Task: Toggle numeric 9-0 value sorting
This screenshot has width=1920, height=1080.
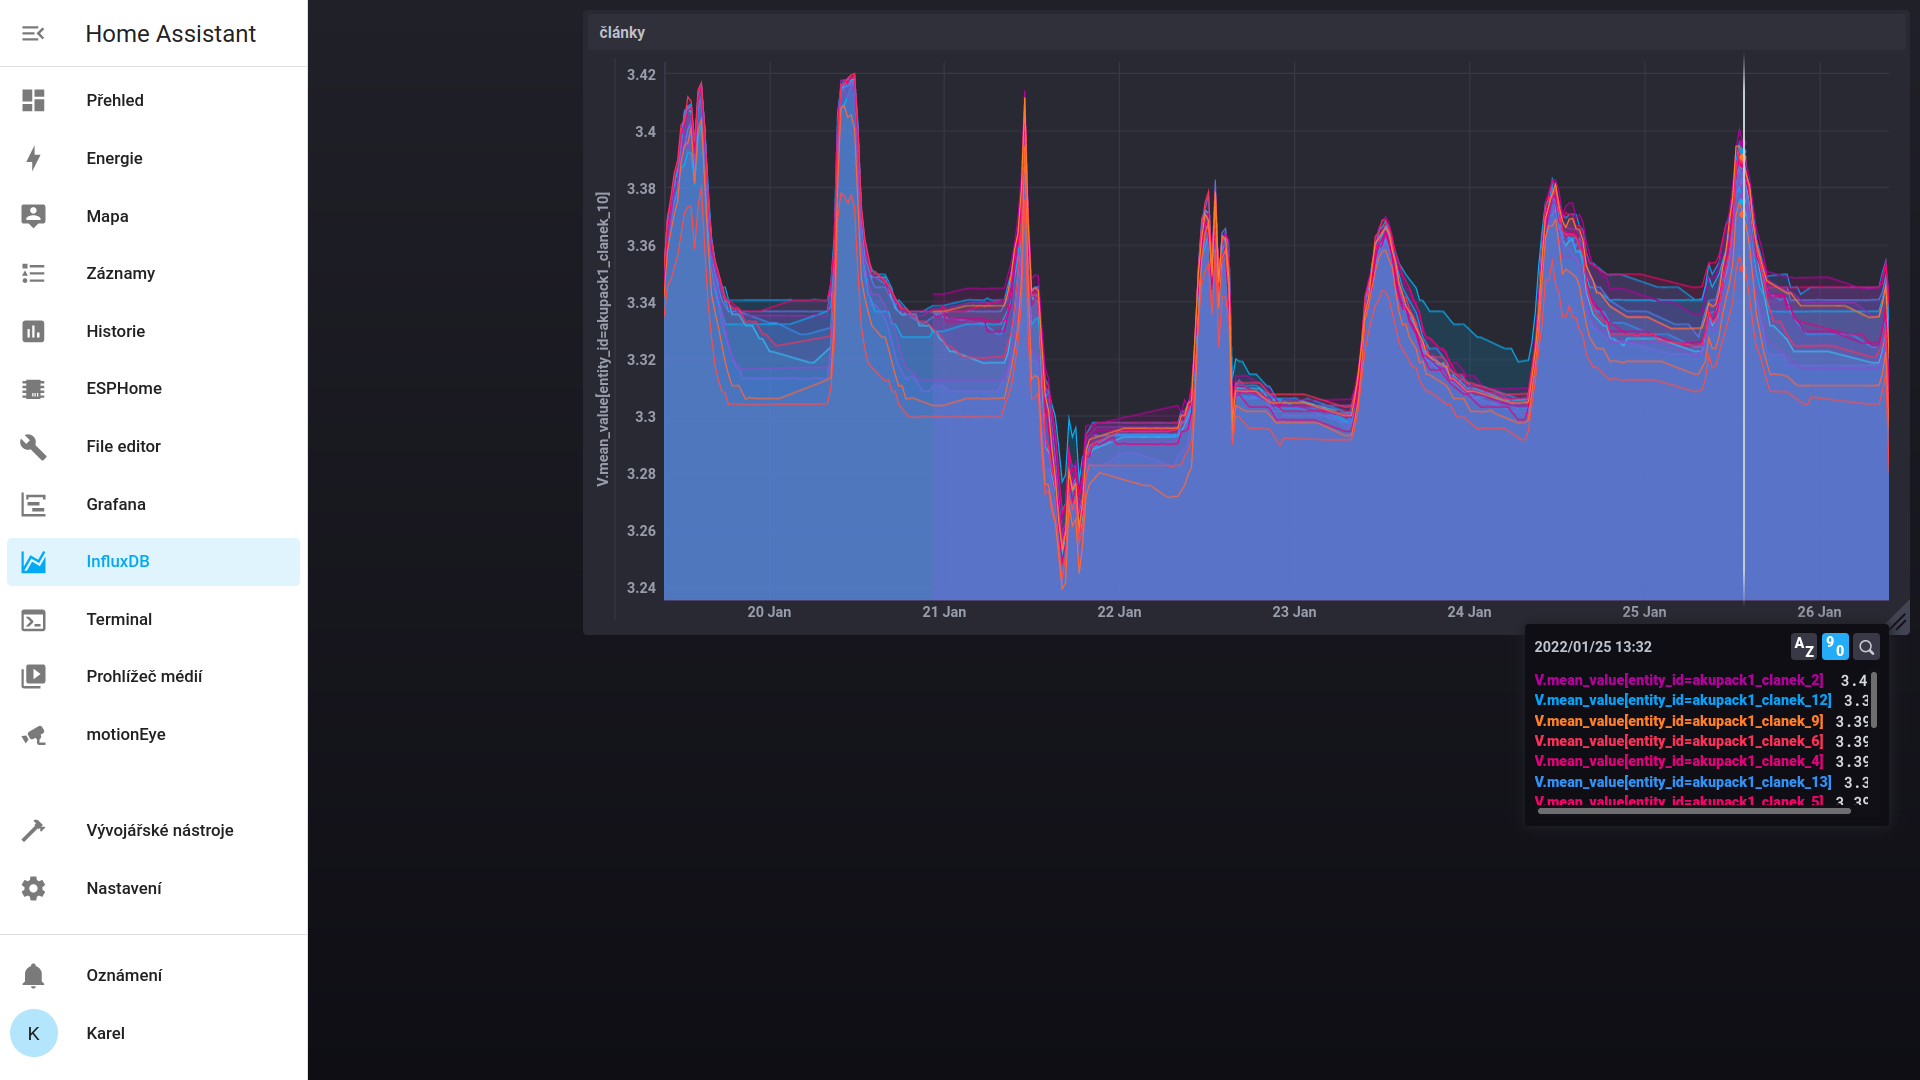Action: point(1835,647)
